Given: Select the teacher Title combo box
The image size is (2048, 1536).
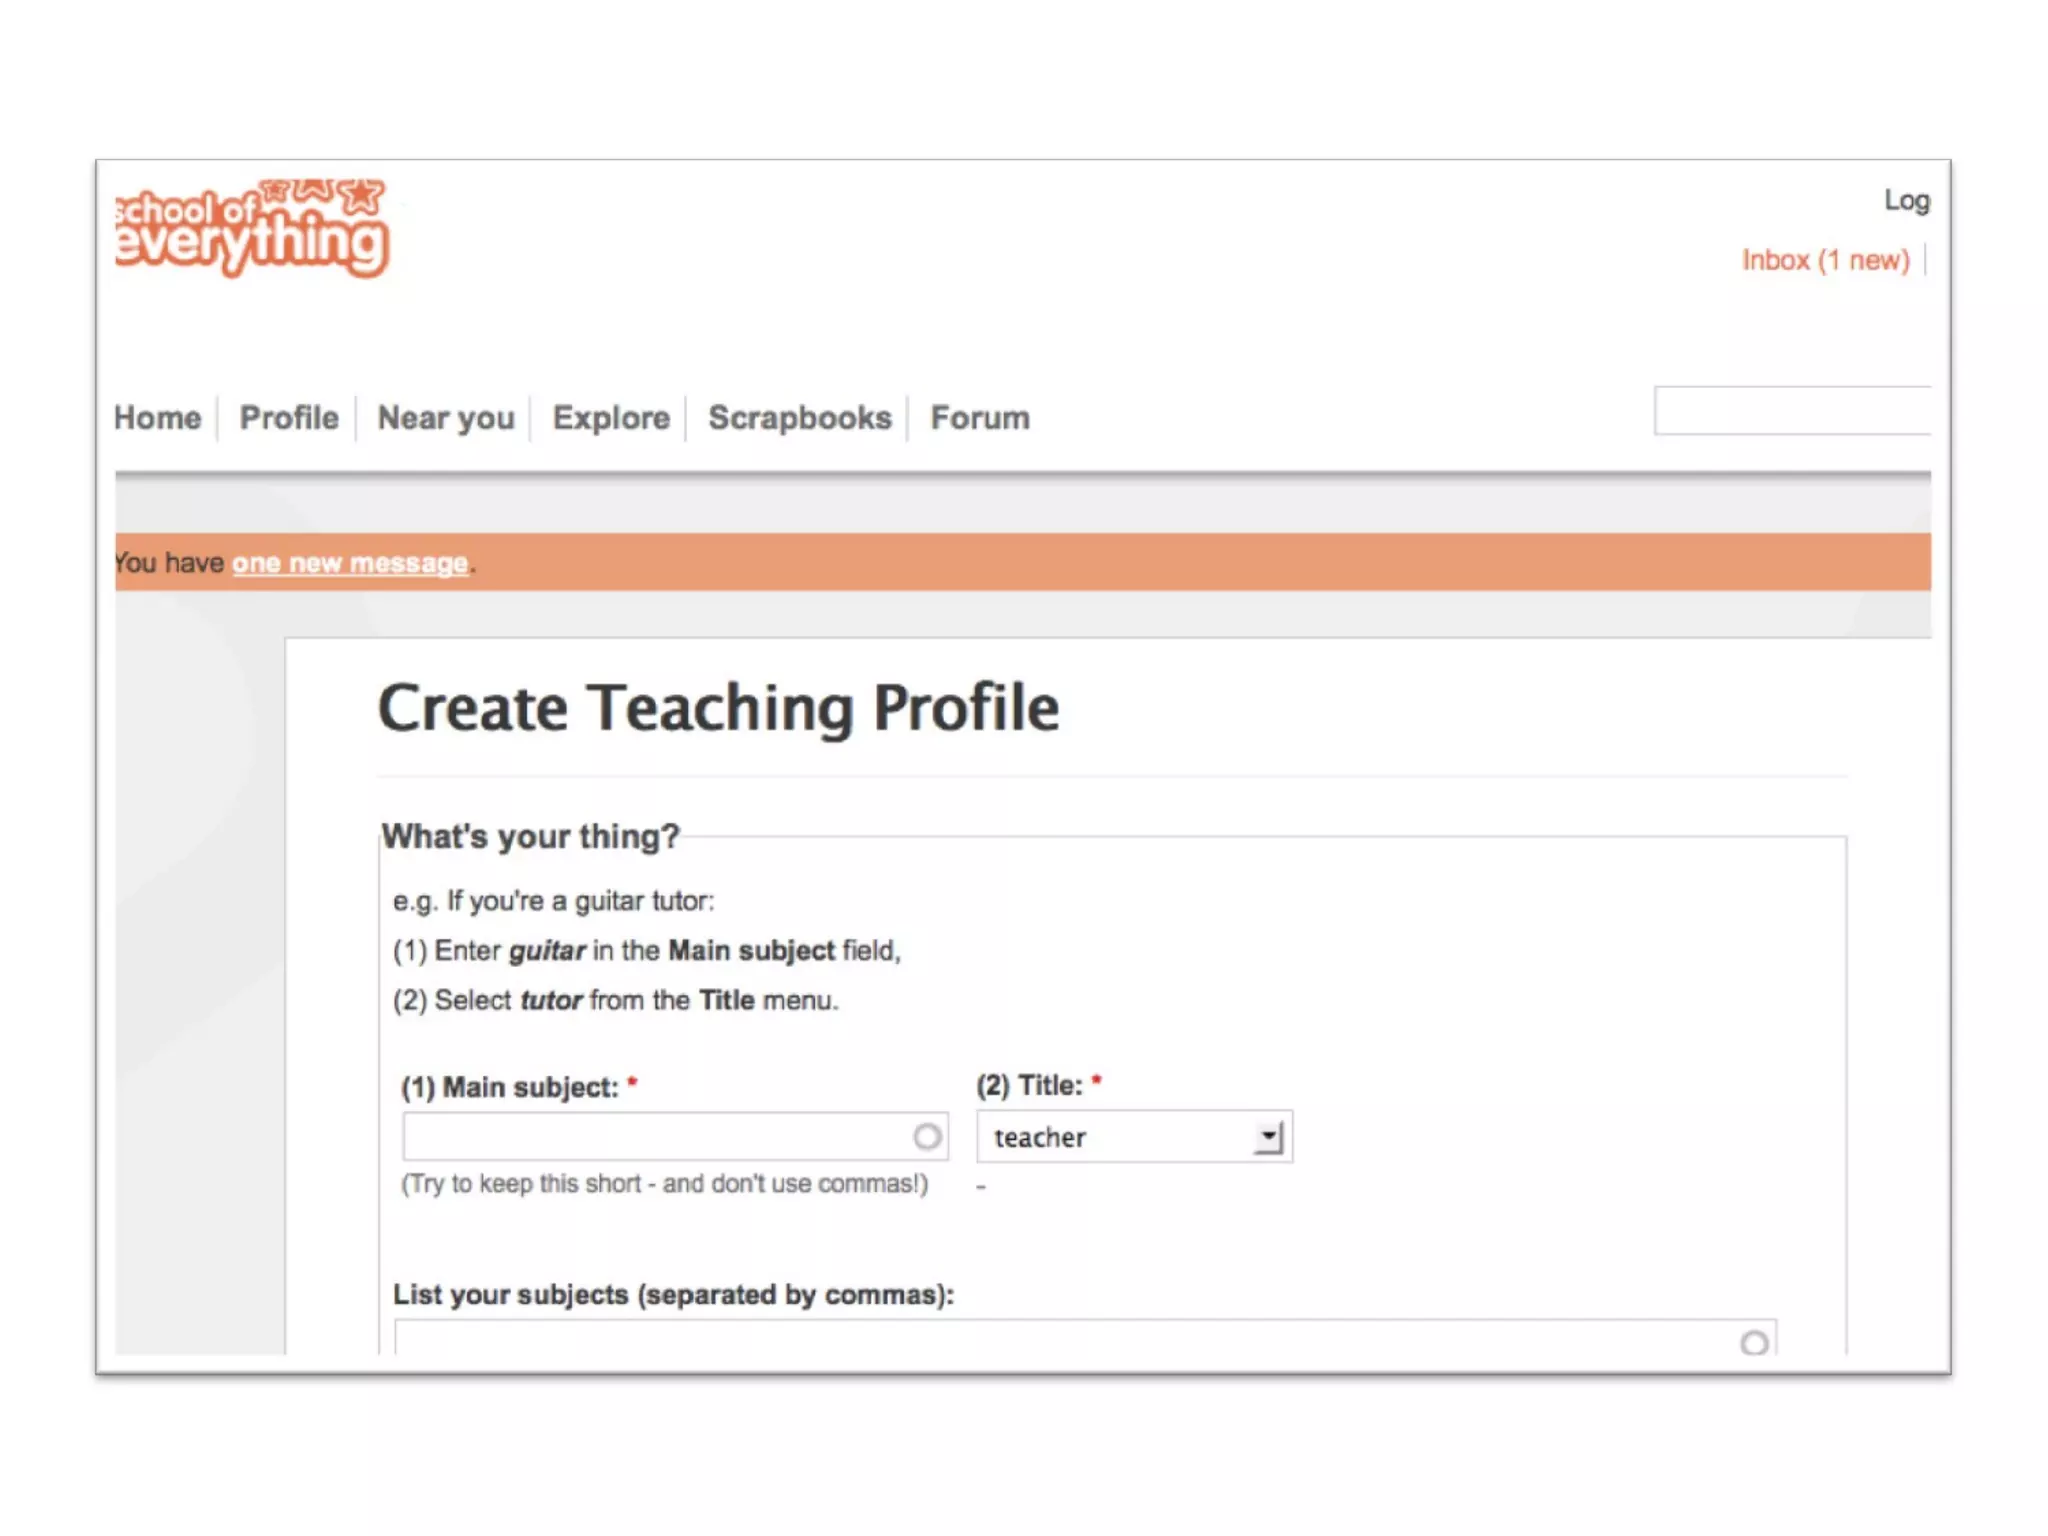Looking at the screenshot, I should click(1120, 1137).
